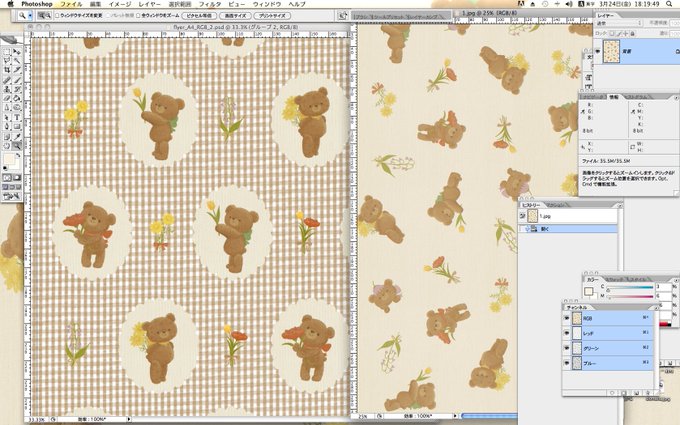Select the Notes tool
680x425 pixels.
7,137
